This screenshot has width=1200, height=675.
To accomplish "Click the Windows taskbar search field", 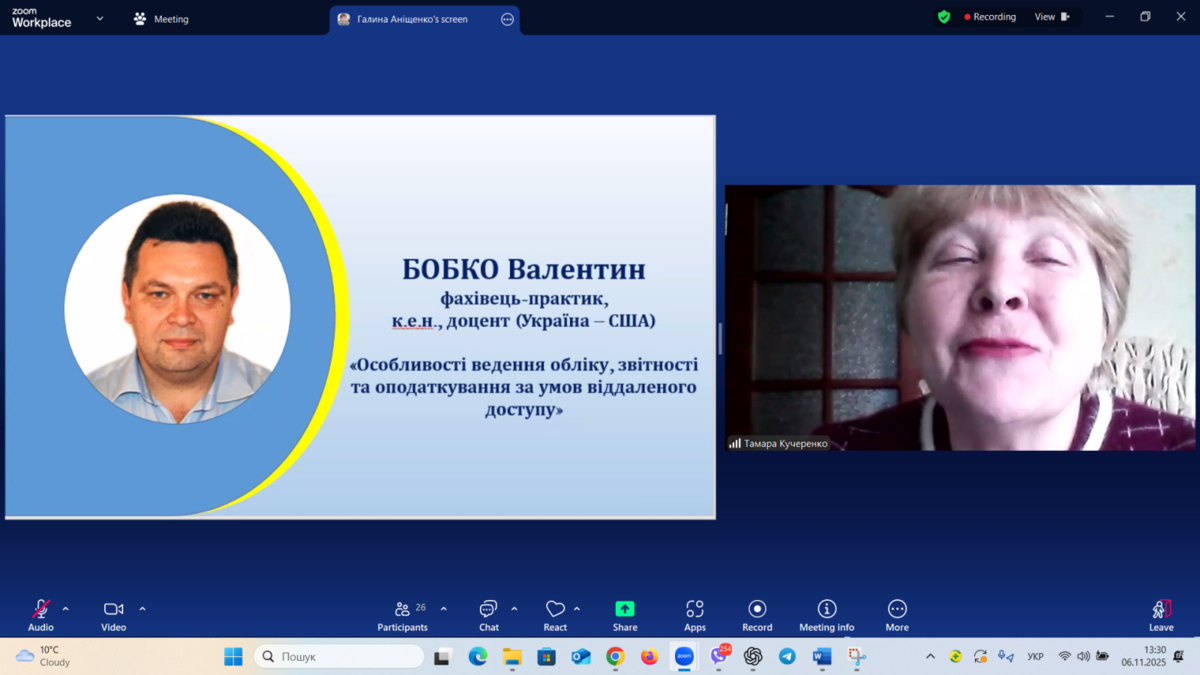I will point(340,657).
